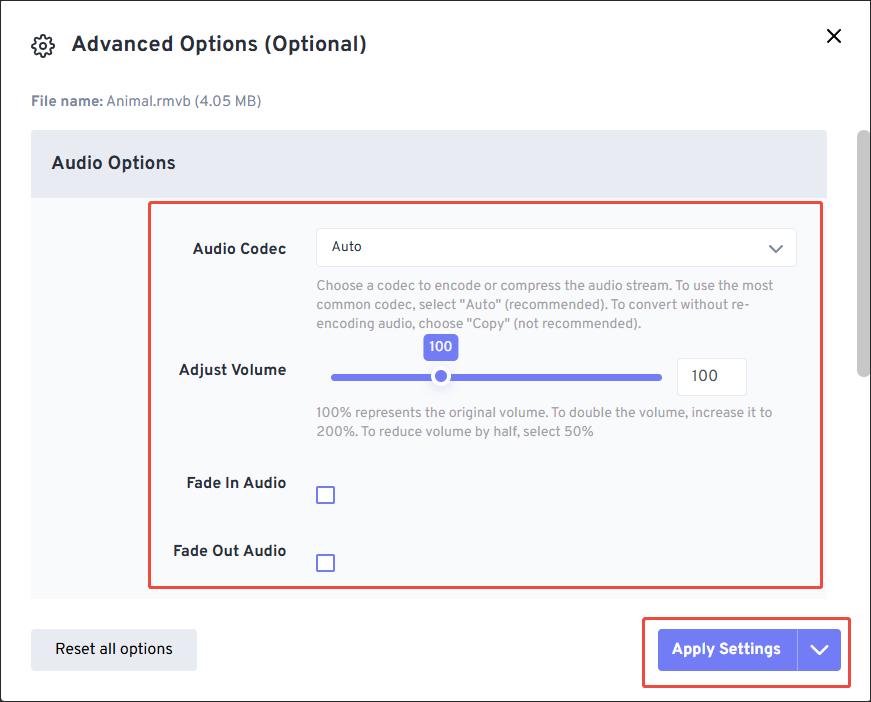Click the Adjust Volume label
871x702 pixels.
click(231, 370)
